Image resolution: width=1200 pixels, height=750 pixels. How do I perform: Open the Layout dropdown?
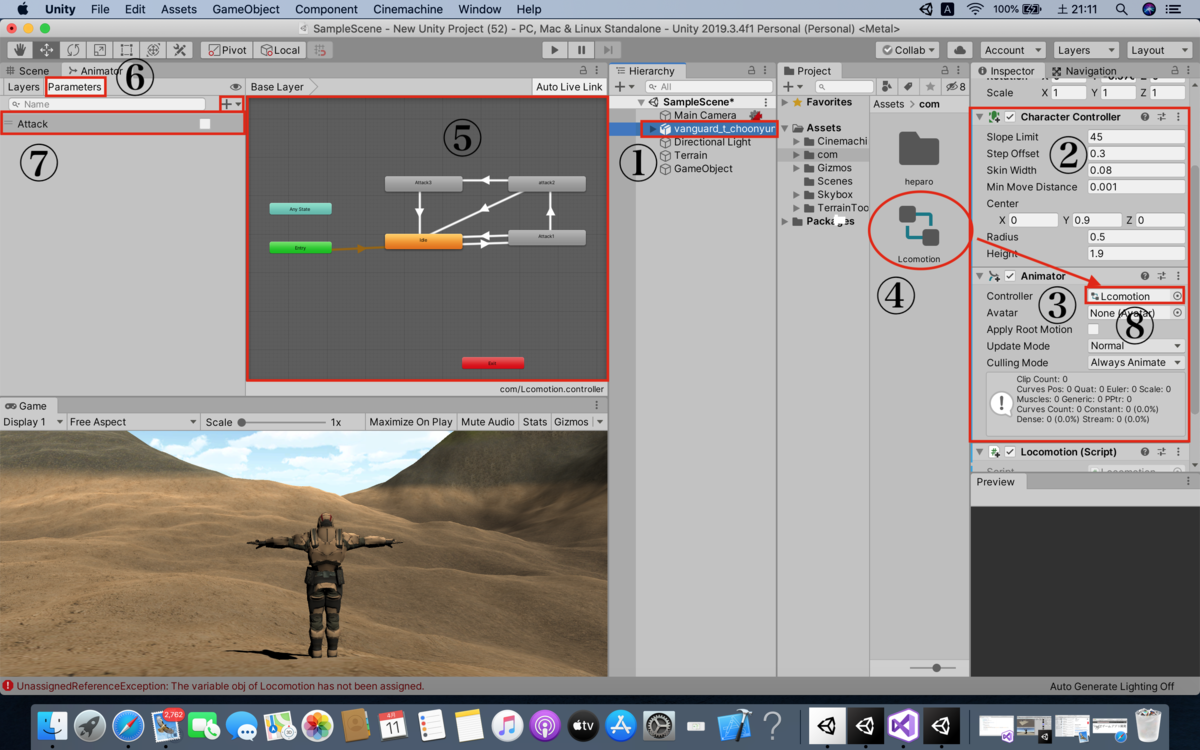coord(1159,50)
